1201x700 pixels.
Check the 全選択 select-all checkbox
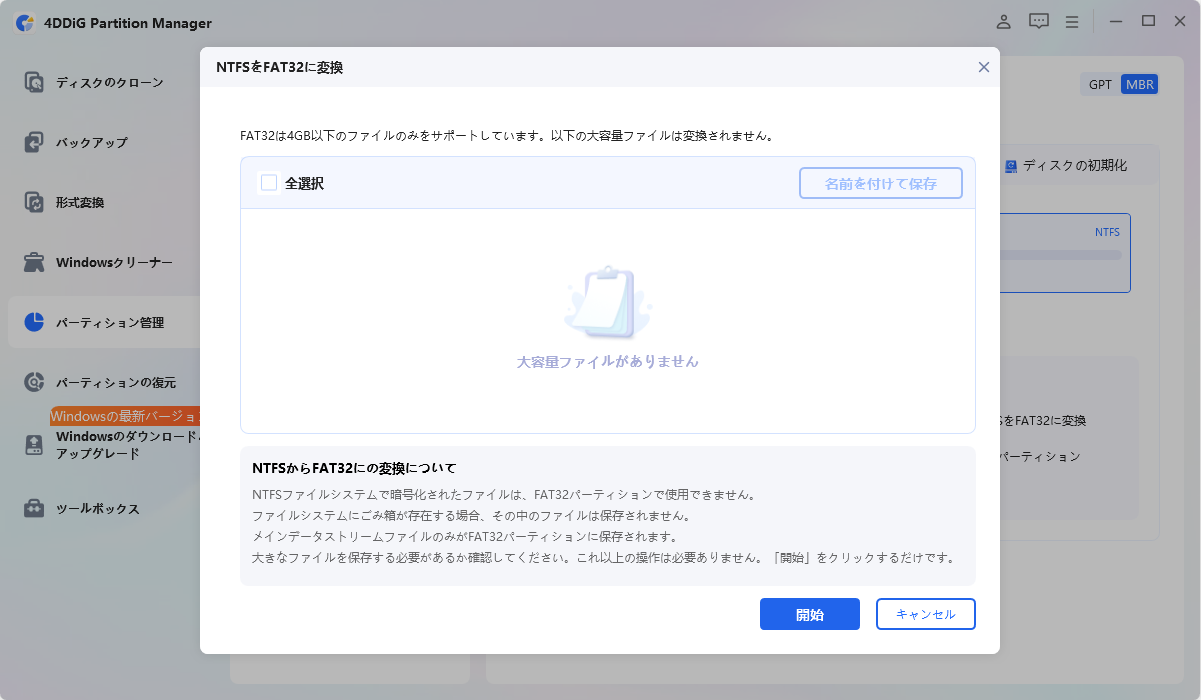pyautogui.click(x=268, y=183)
